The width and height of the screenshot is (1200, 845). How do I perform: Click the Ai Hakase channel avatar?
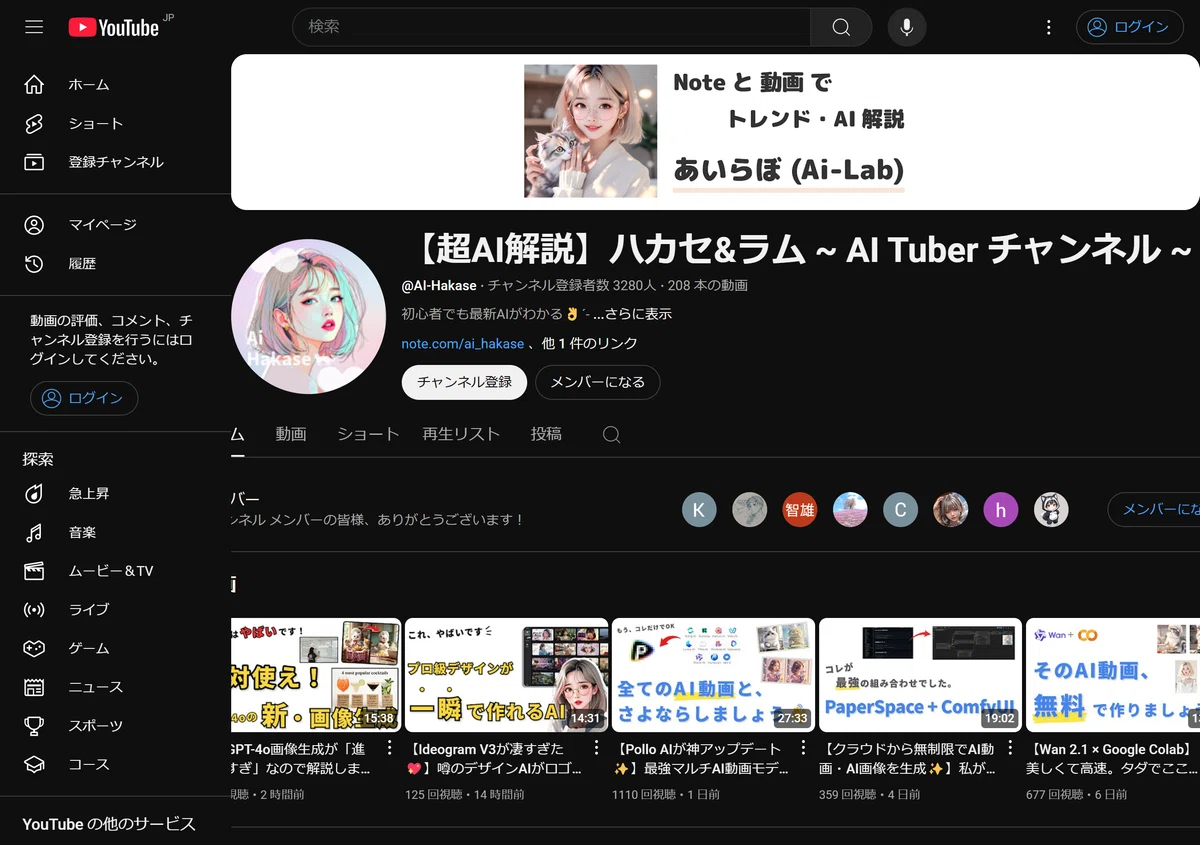click(x=308, y=317)
